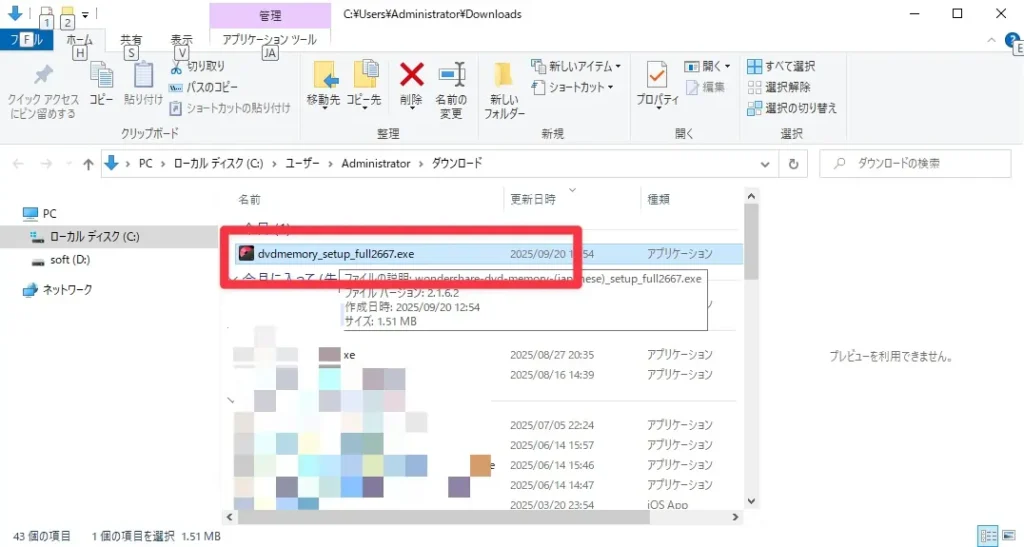The image size is (1024, 547).
Task: Select soft (D:) drive in navigation pane
Action: point(61,260)
